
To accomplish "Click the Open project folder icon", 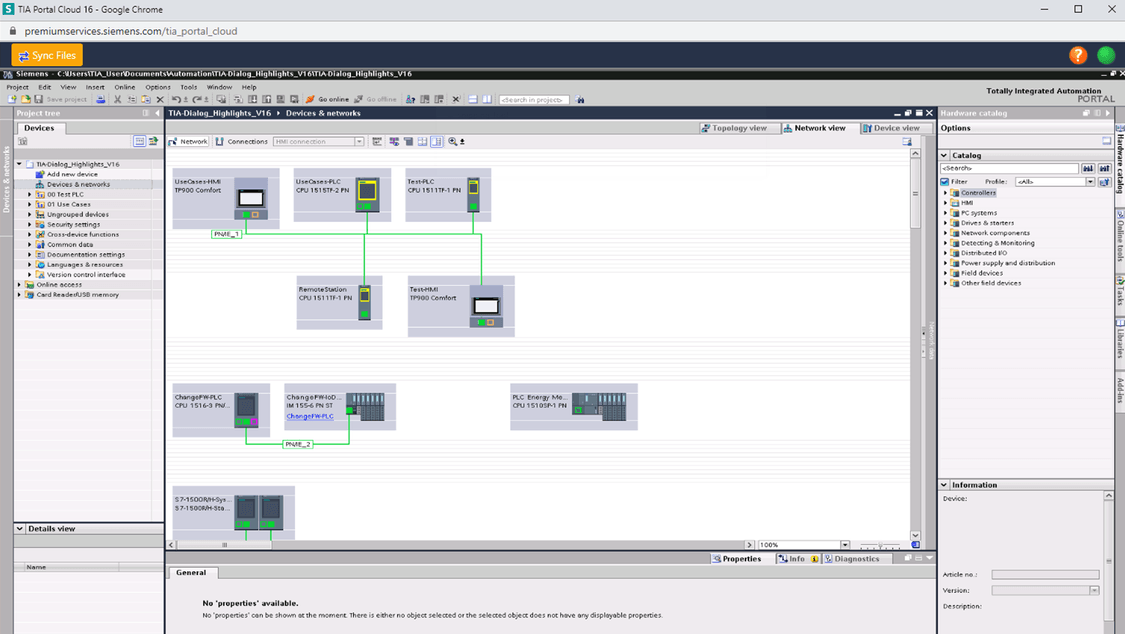I will (x=25, y=100).
